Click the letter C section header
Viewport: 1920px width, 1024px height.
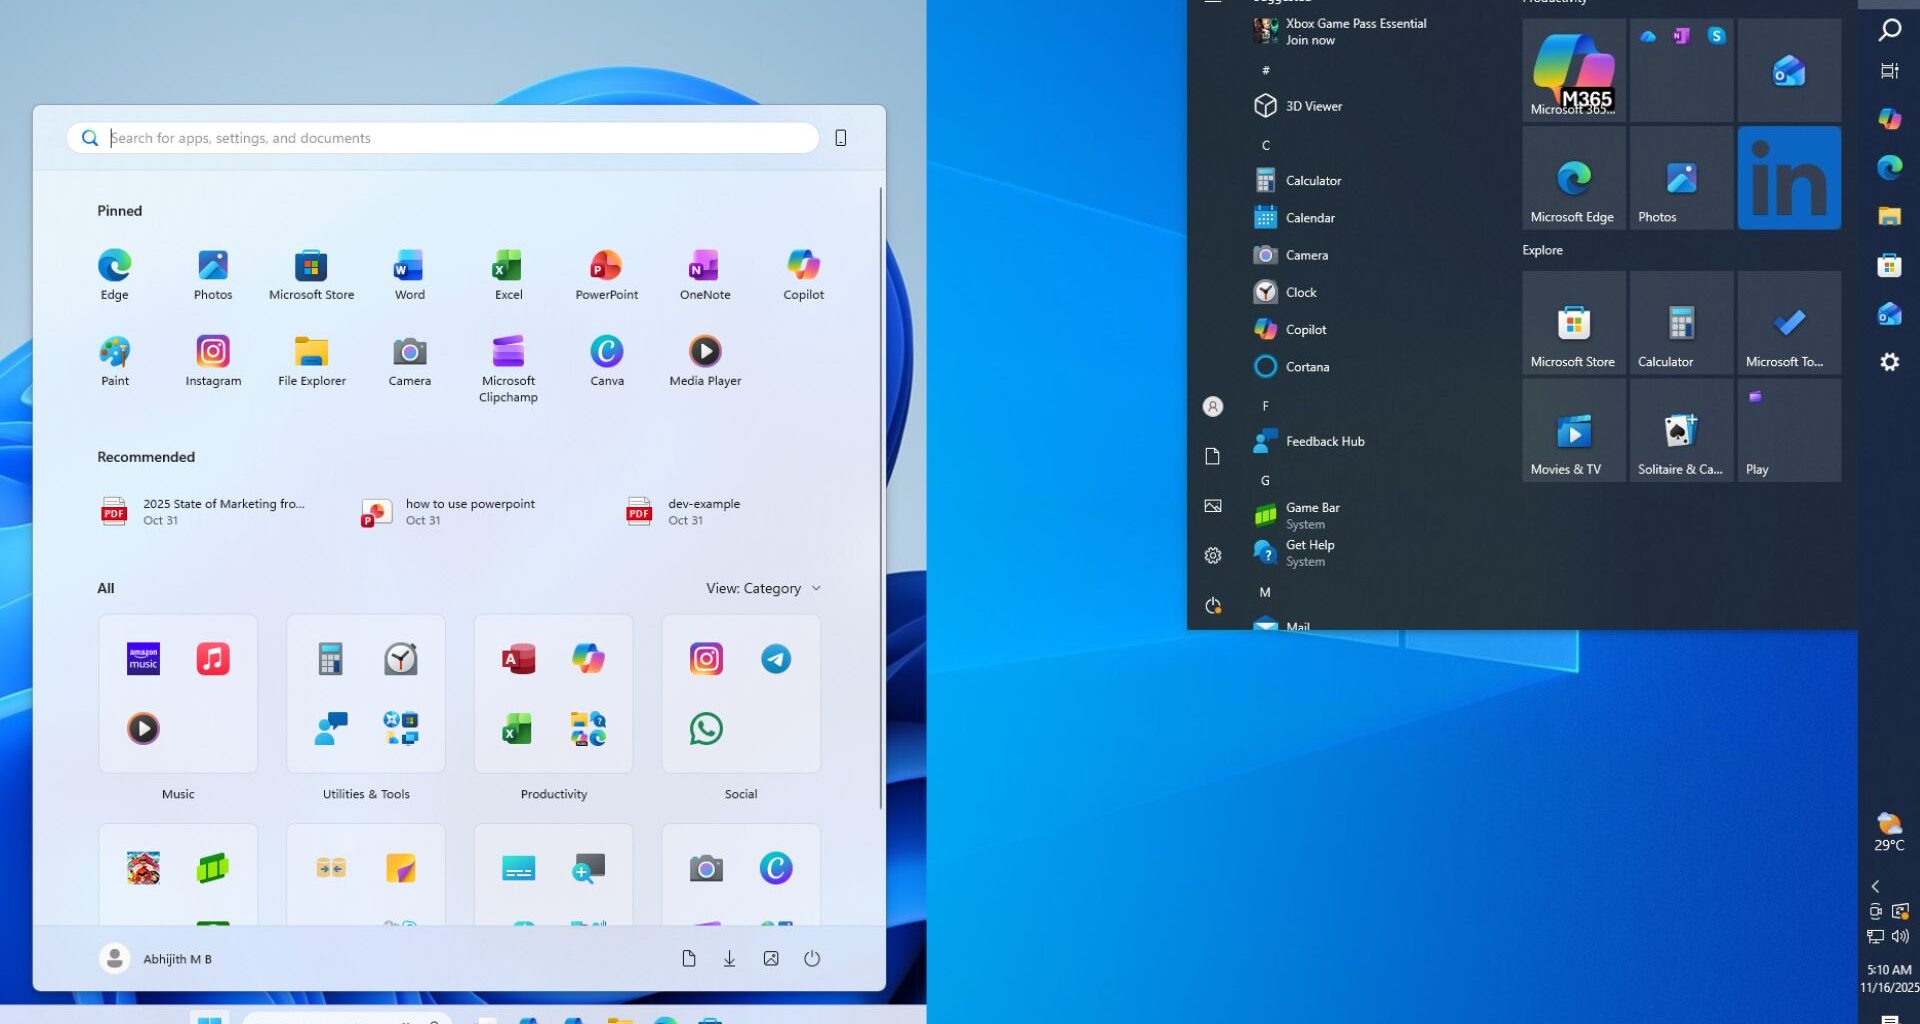point(1265,145)
